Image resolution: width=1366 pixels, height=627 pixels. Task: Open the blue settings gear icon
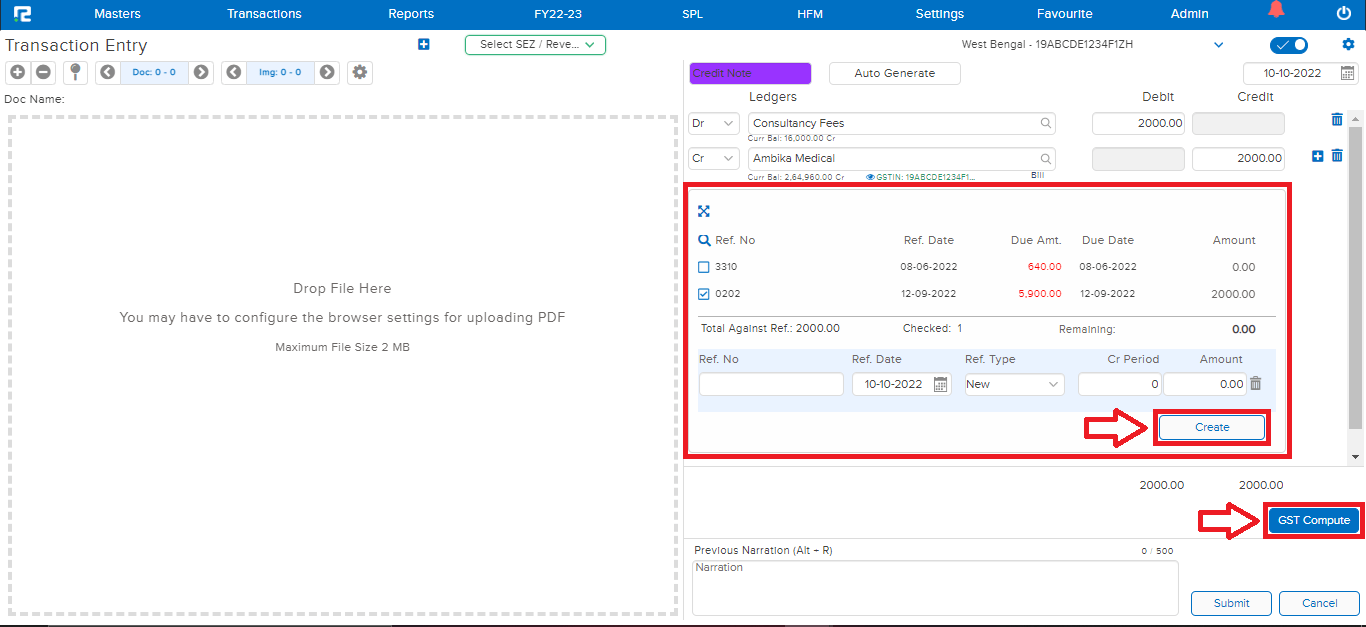(1348, 45)
